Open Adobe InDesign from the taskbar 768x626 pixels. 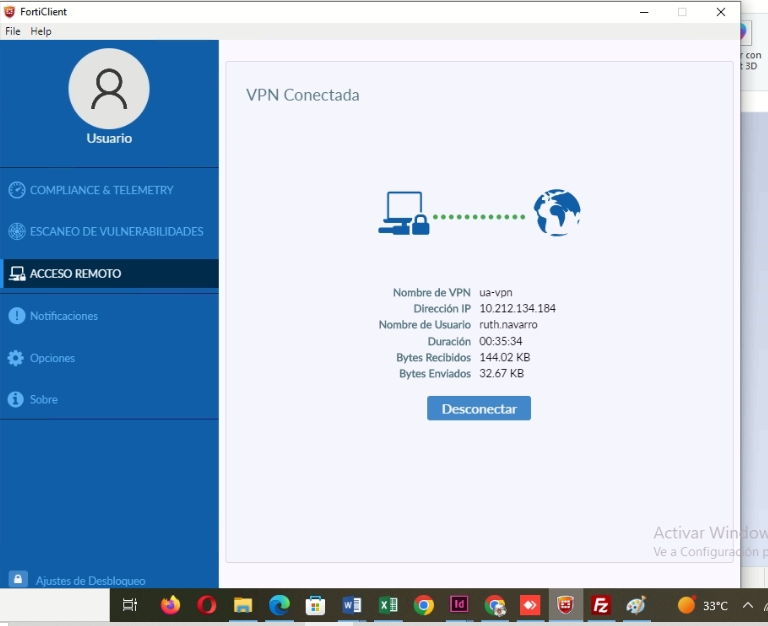(x=459, y=604)
